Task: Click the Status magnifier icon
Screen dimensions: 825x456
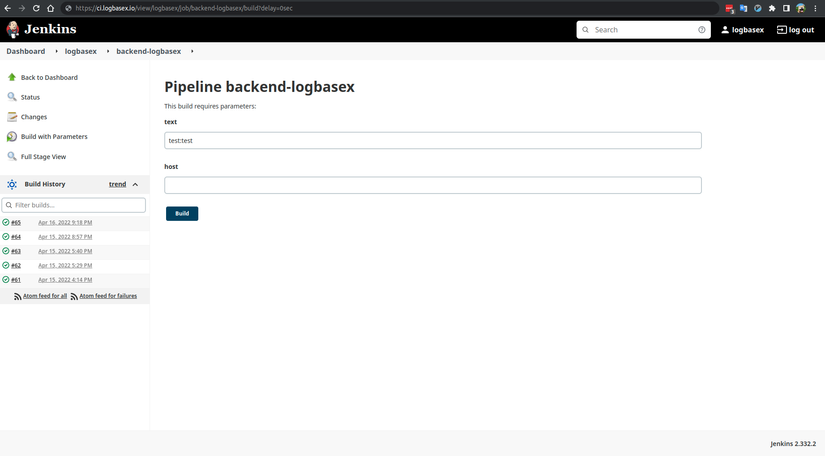Action: click(12, 97)
